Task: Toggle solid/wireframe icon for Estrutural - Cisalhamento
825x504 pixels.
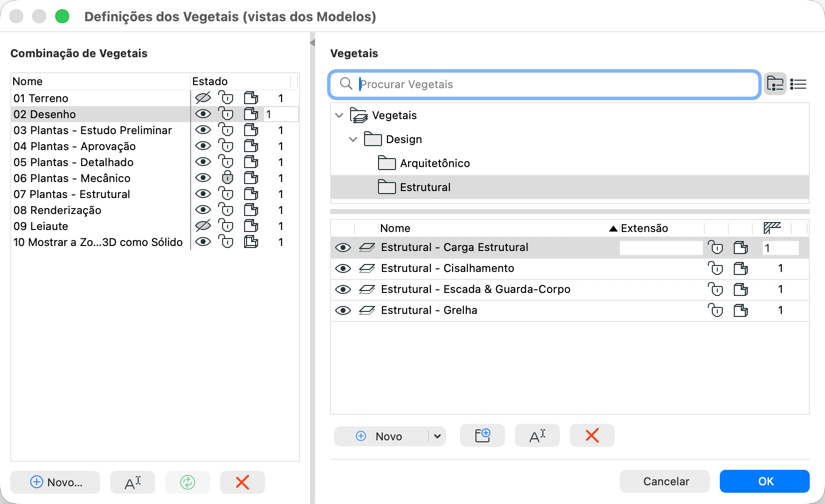Action: tap(741, 268)
